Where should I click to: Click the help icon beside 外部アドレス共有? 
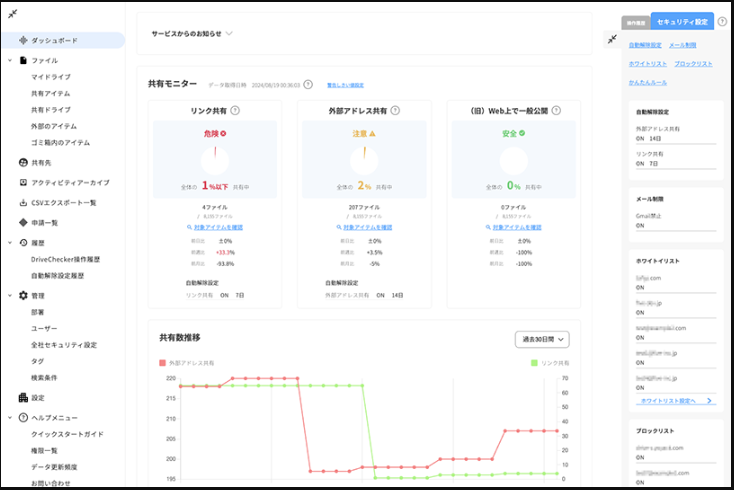pos(395,110)
